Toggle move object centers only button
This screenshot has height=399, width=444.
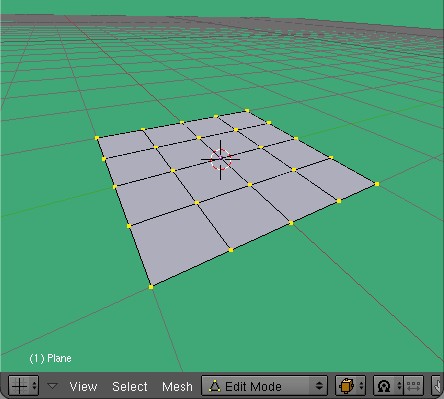point(414,386)
